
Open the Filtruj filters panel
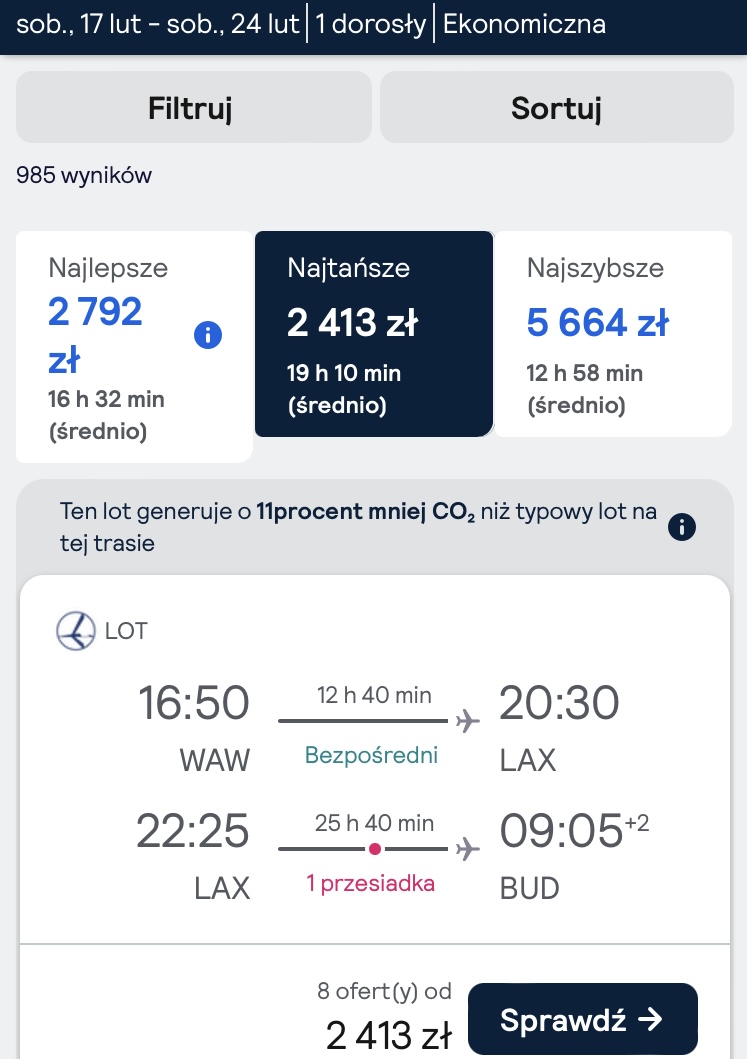pyautogui.click(x=194, y=107)
